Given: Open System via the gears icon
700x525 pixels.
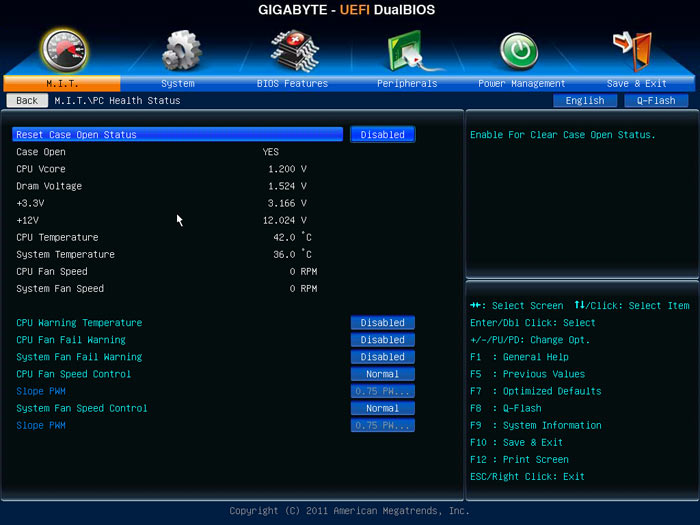Looking at the screenshot, I should pyautogui.click(x=181, y=50).
